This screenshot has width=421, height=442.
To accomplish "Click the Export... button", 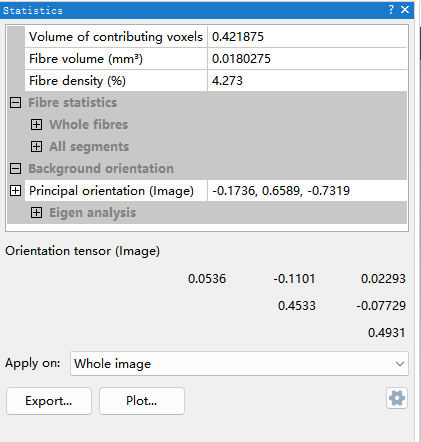I will (49, 401).
